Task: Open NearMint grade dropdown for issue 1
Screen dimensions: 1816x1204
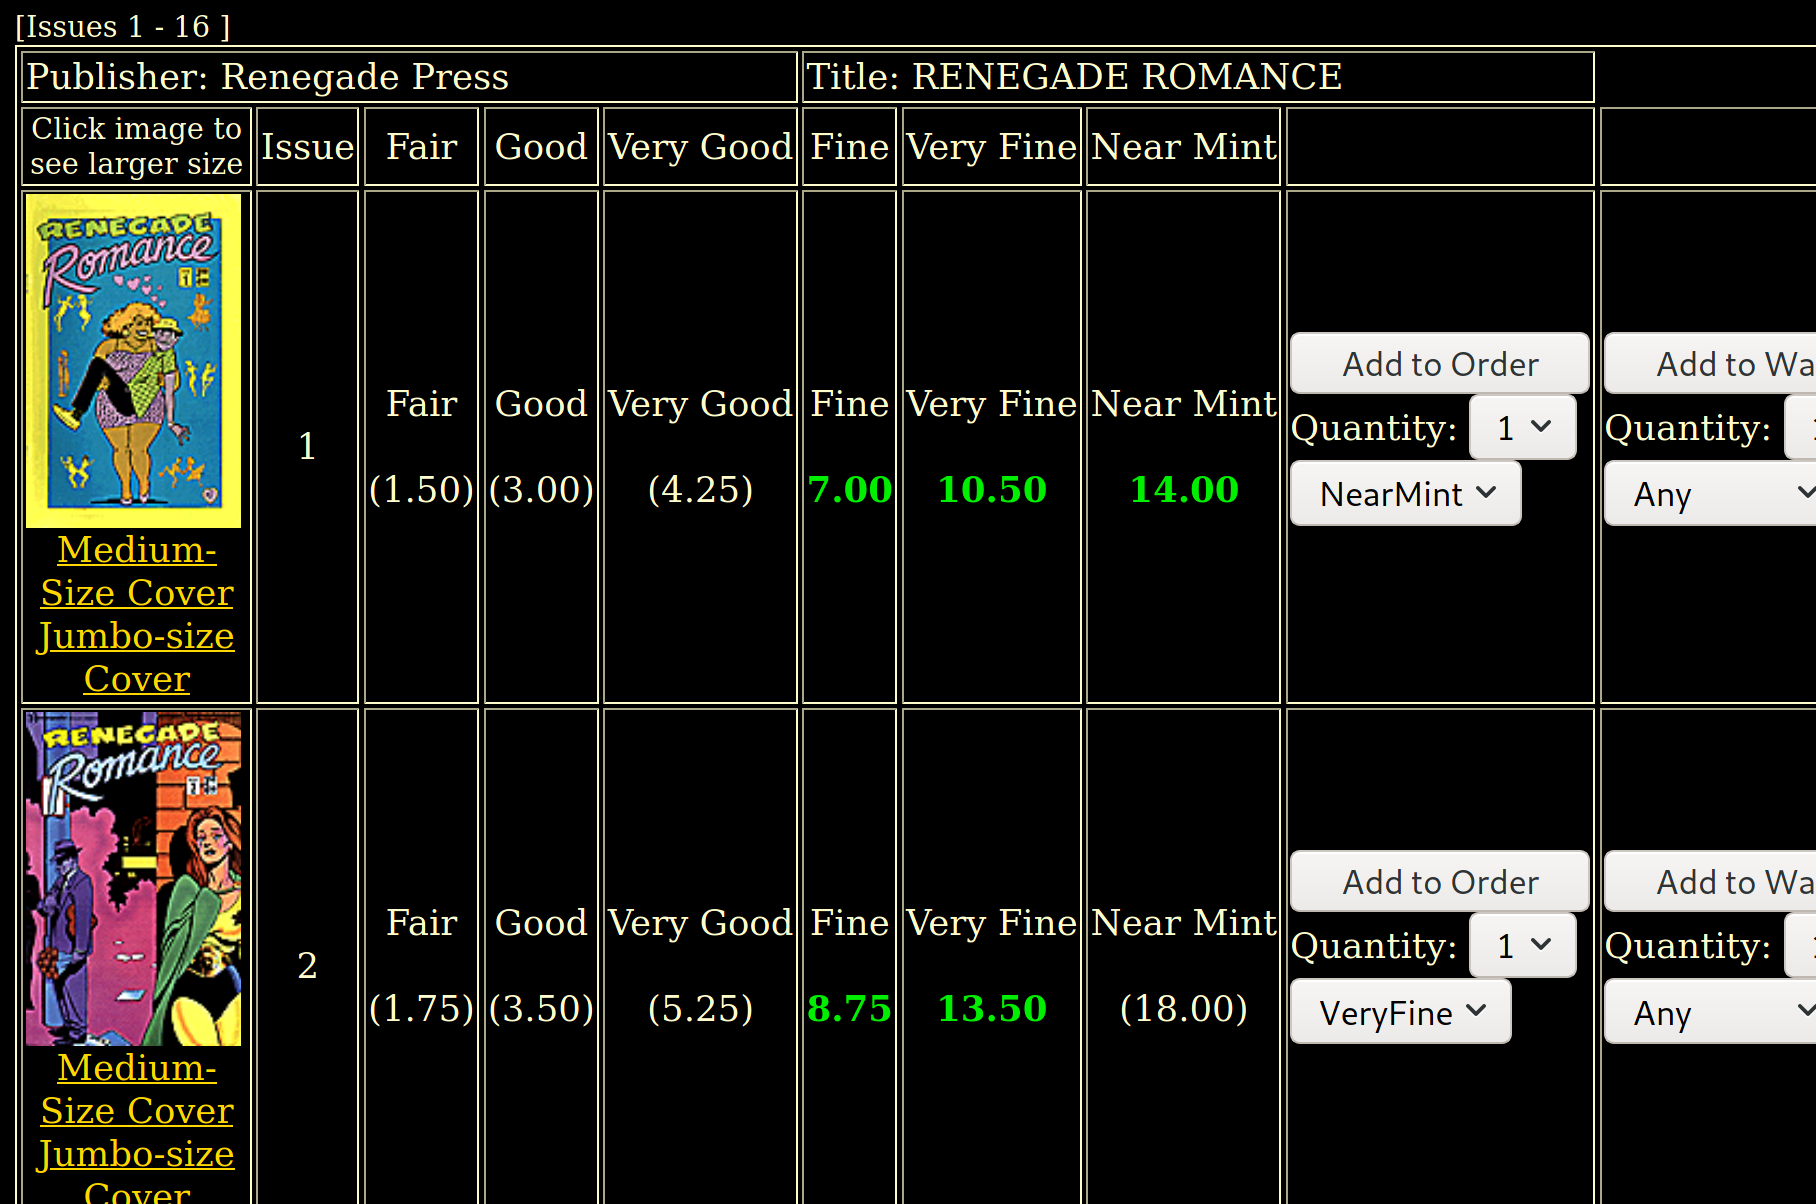Action: coord(1406,494)
